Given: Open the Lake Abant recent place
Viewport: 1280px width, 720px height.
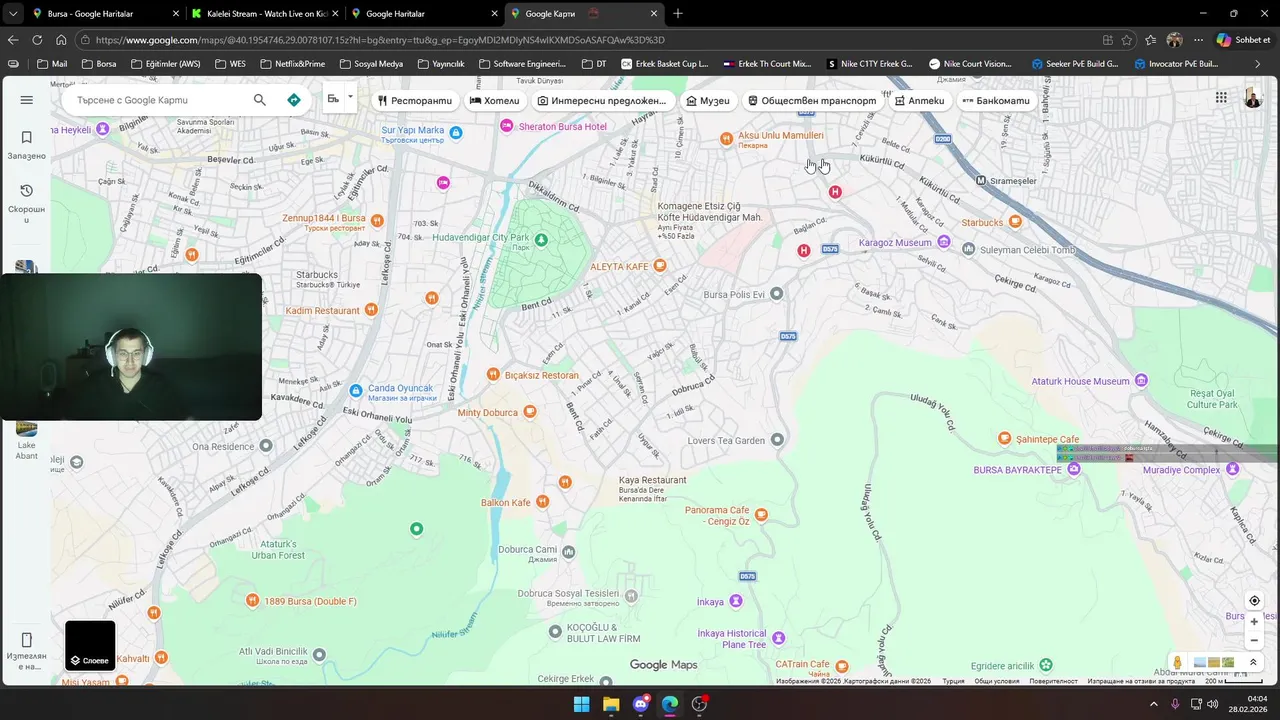Looking at the screenshot, I should point(27,441).
